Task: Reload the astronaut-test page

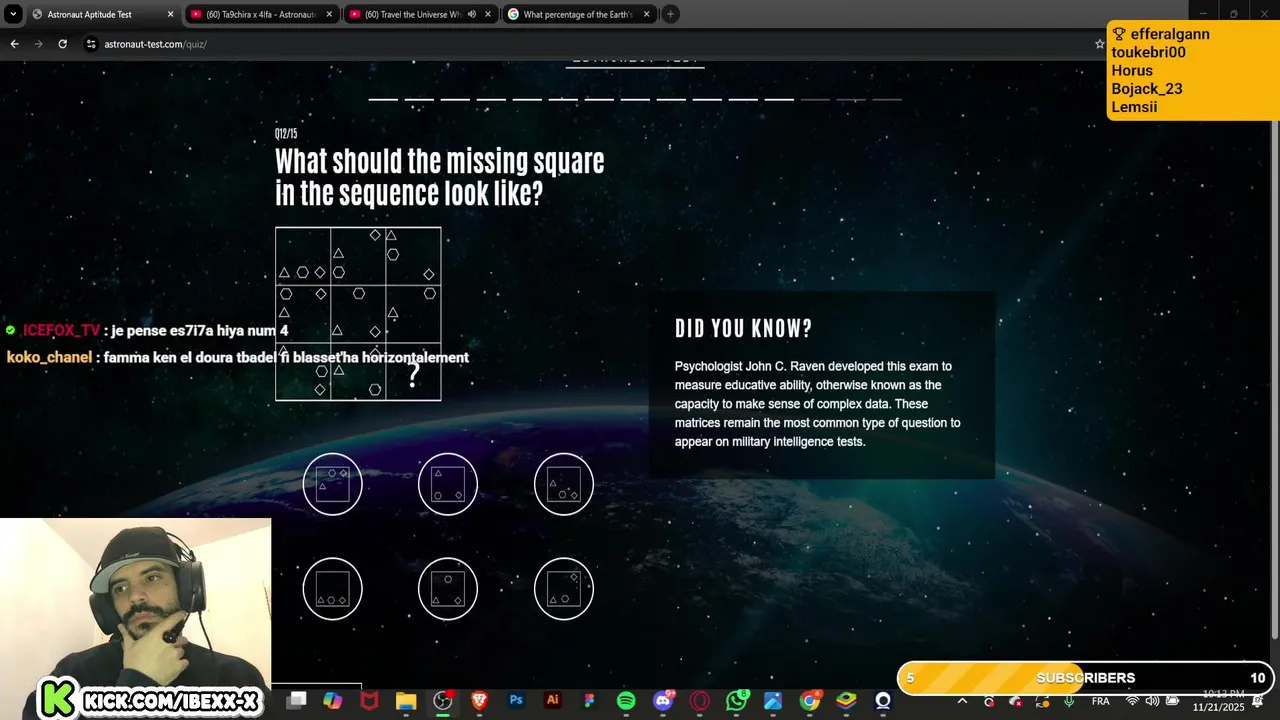Action: pos(62,44)
